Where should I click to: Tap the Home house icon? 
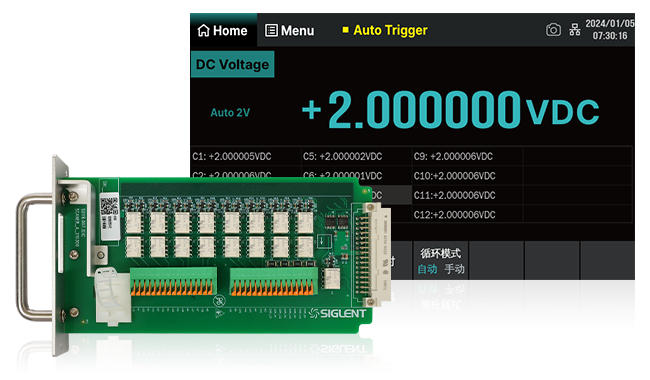pos(203,30)
